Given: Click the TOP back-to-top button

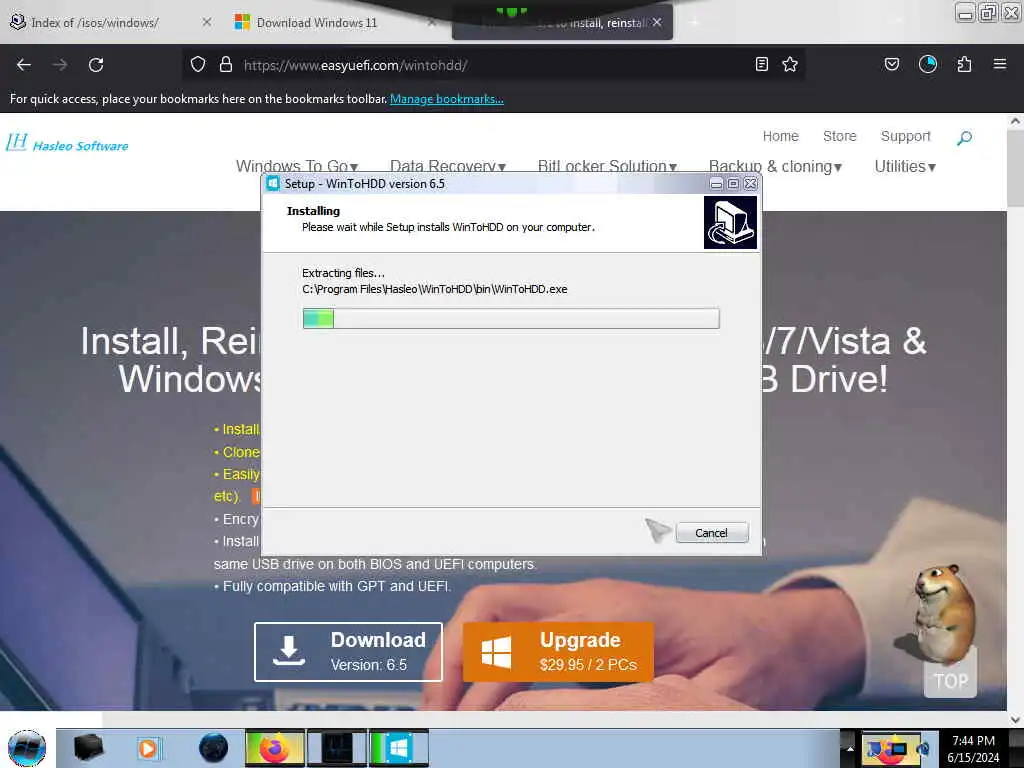Looking at the screenshot, I should point(951,680).
